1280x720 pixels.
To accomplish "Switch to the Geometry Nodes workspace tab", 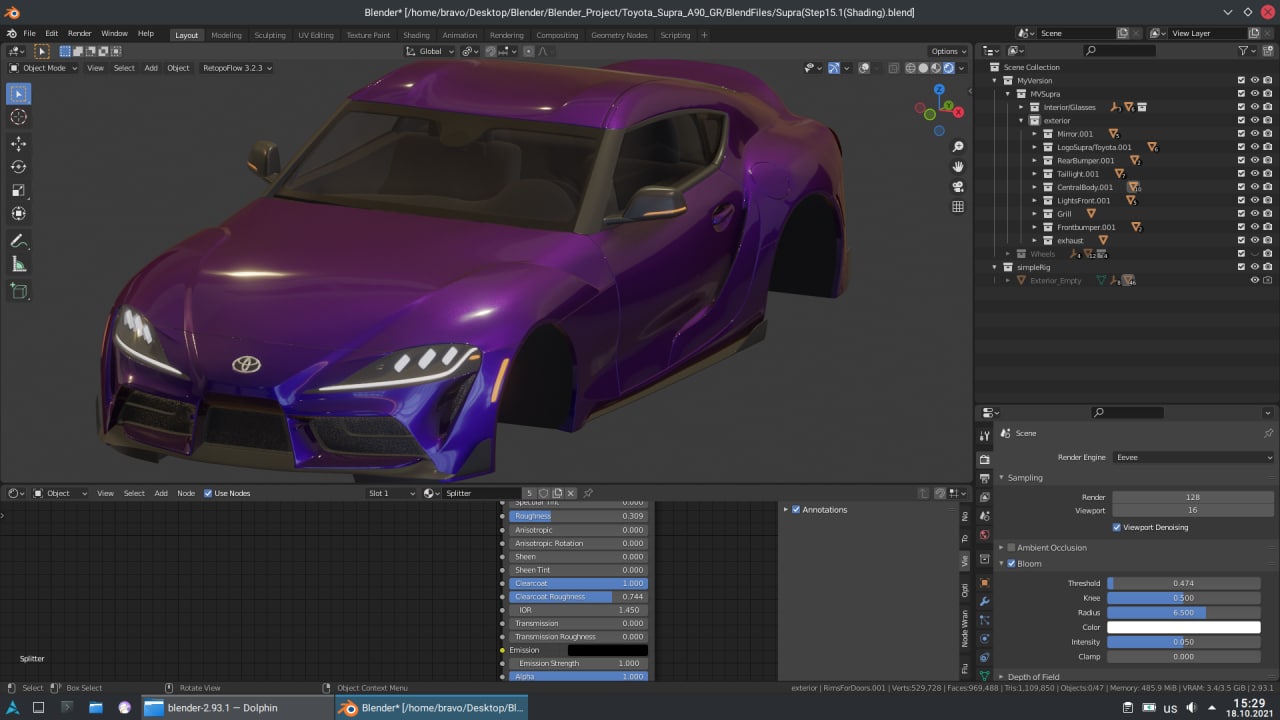I will pos(619,35).
